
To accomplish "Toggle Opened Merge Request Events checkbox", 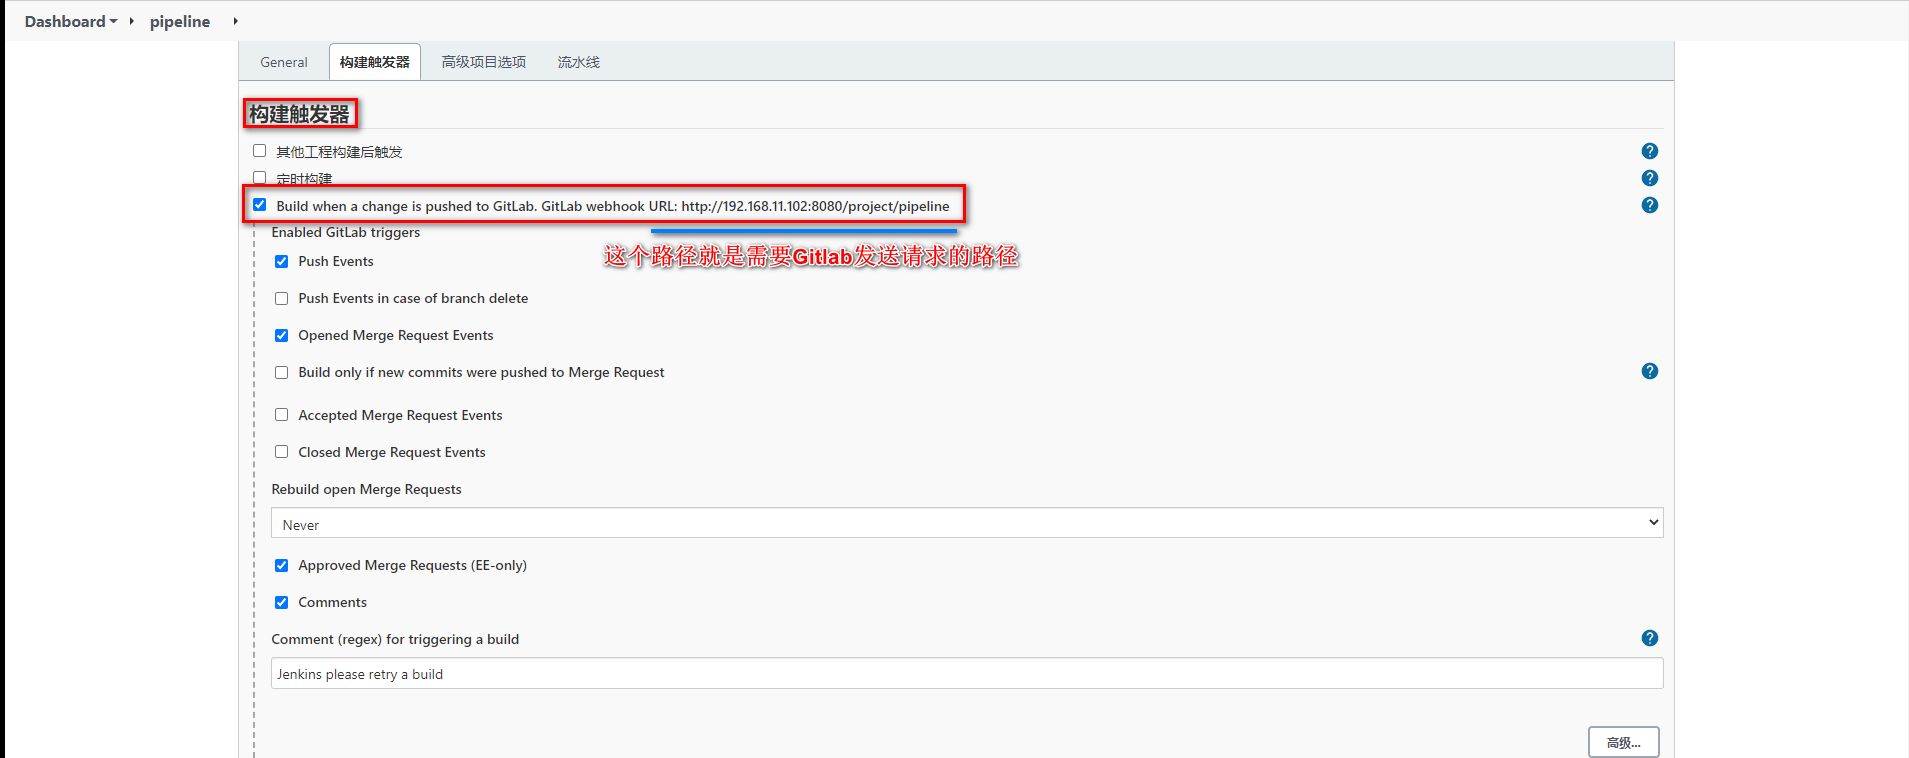I will coord(282,336).
